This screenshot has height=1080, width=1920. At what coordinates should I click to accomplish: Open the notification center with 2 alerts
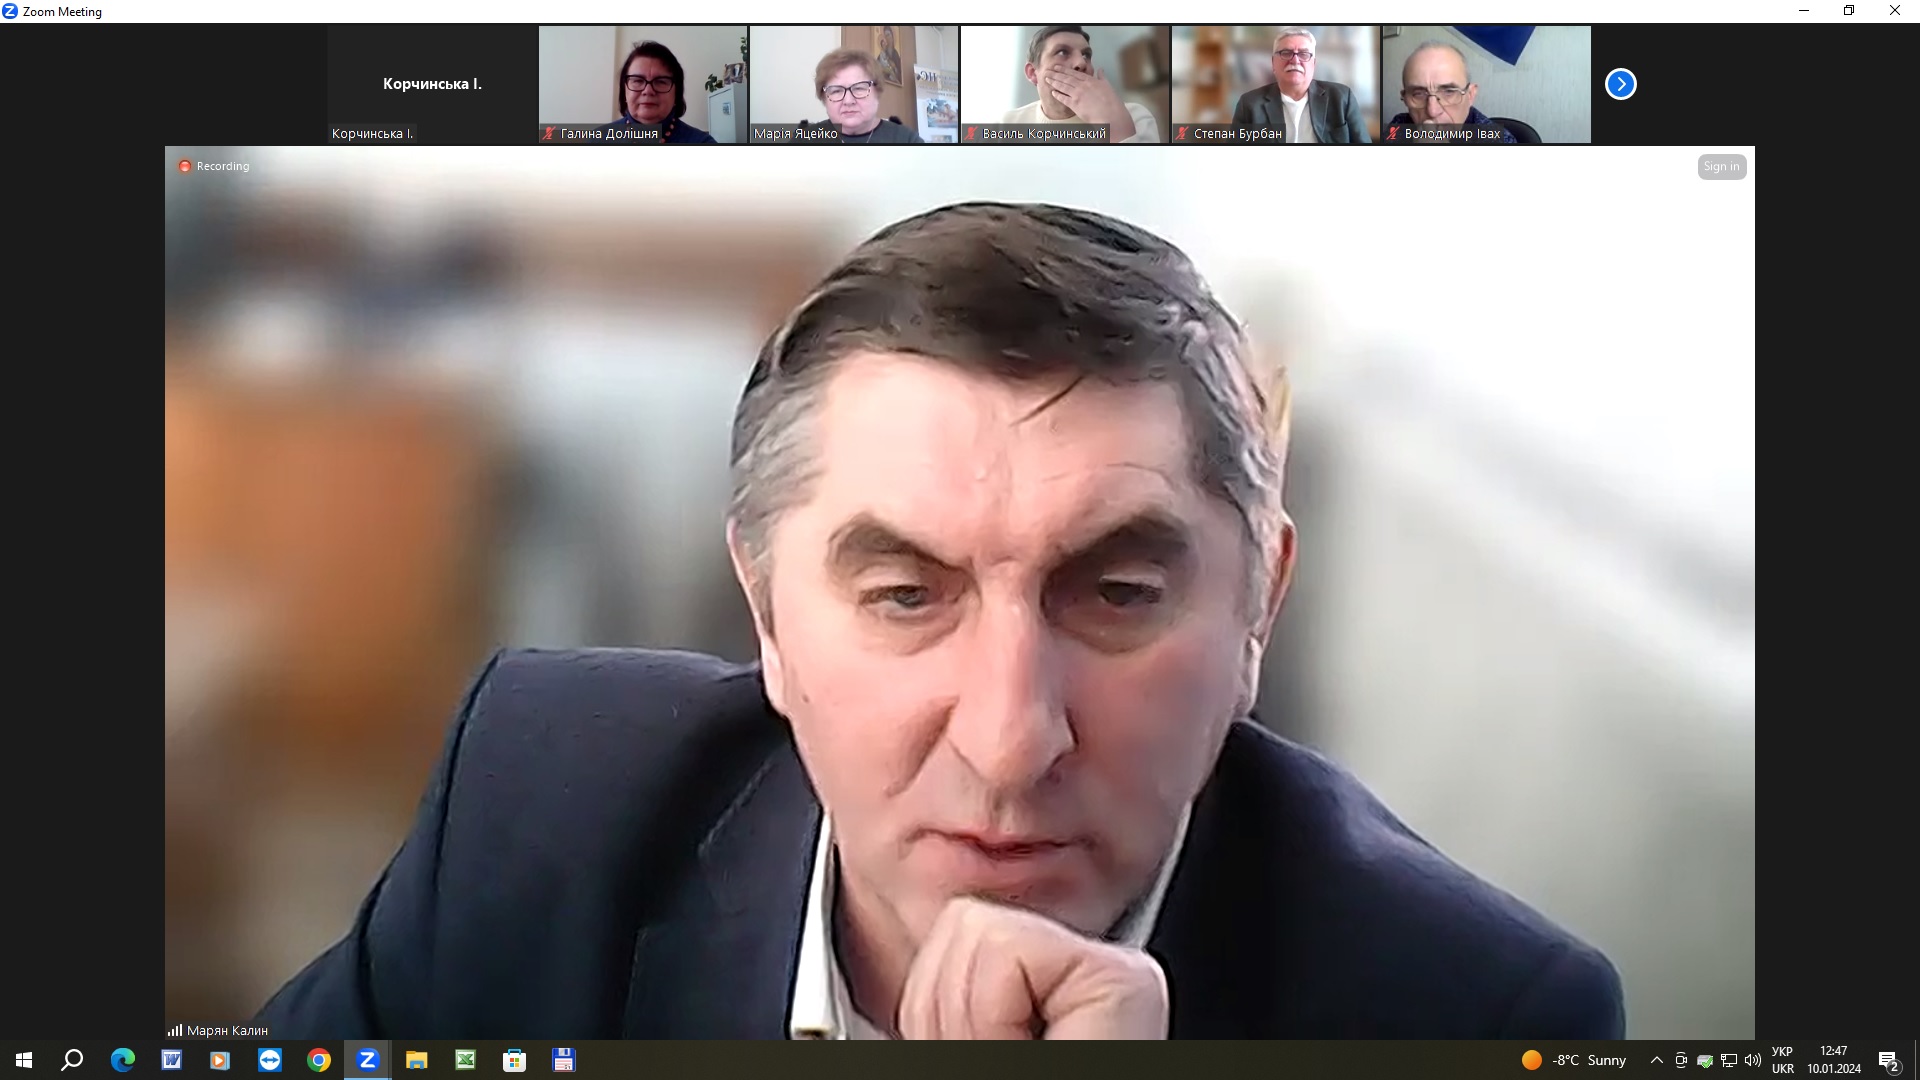(x=1888, y=1061)
